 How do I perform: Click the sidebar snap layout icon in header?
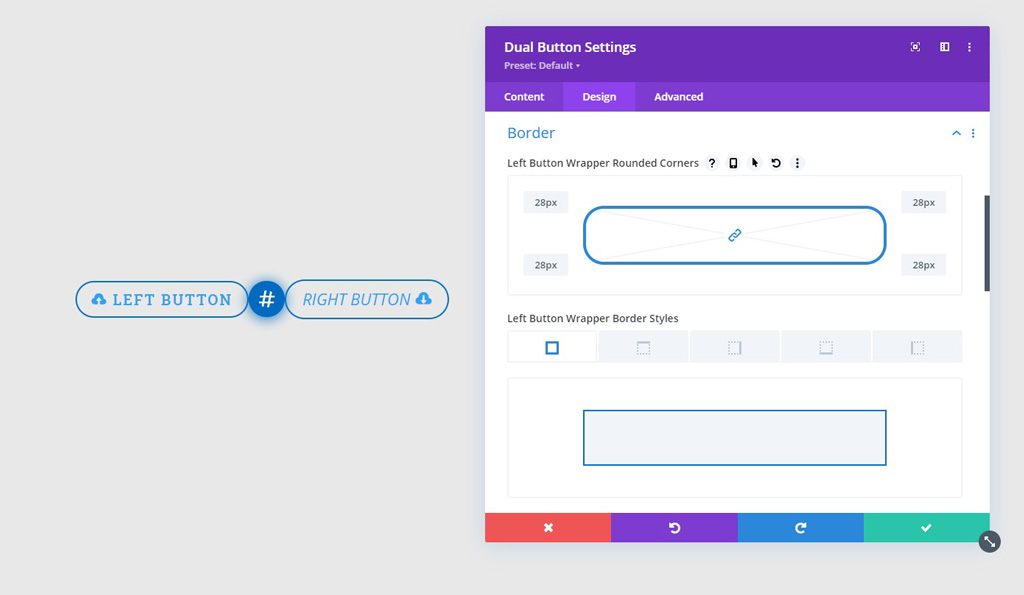[944, 47]
